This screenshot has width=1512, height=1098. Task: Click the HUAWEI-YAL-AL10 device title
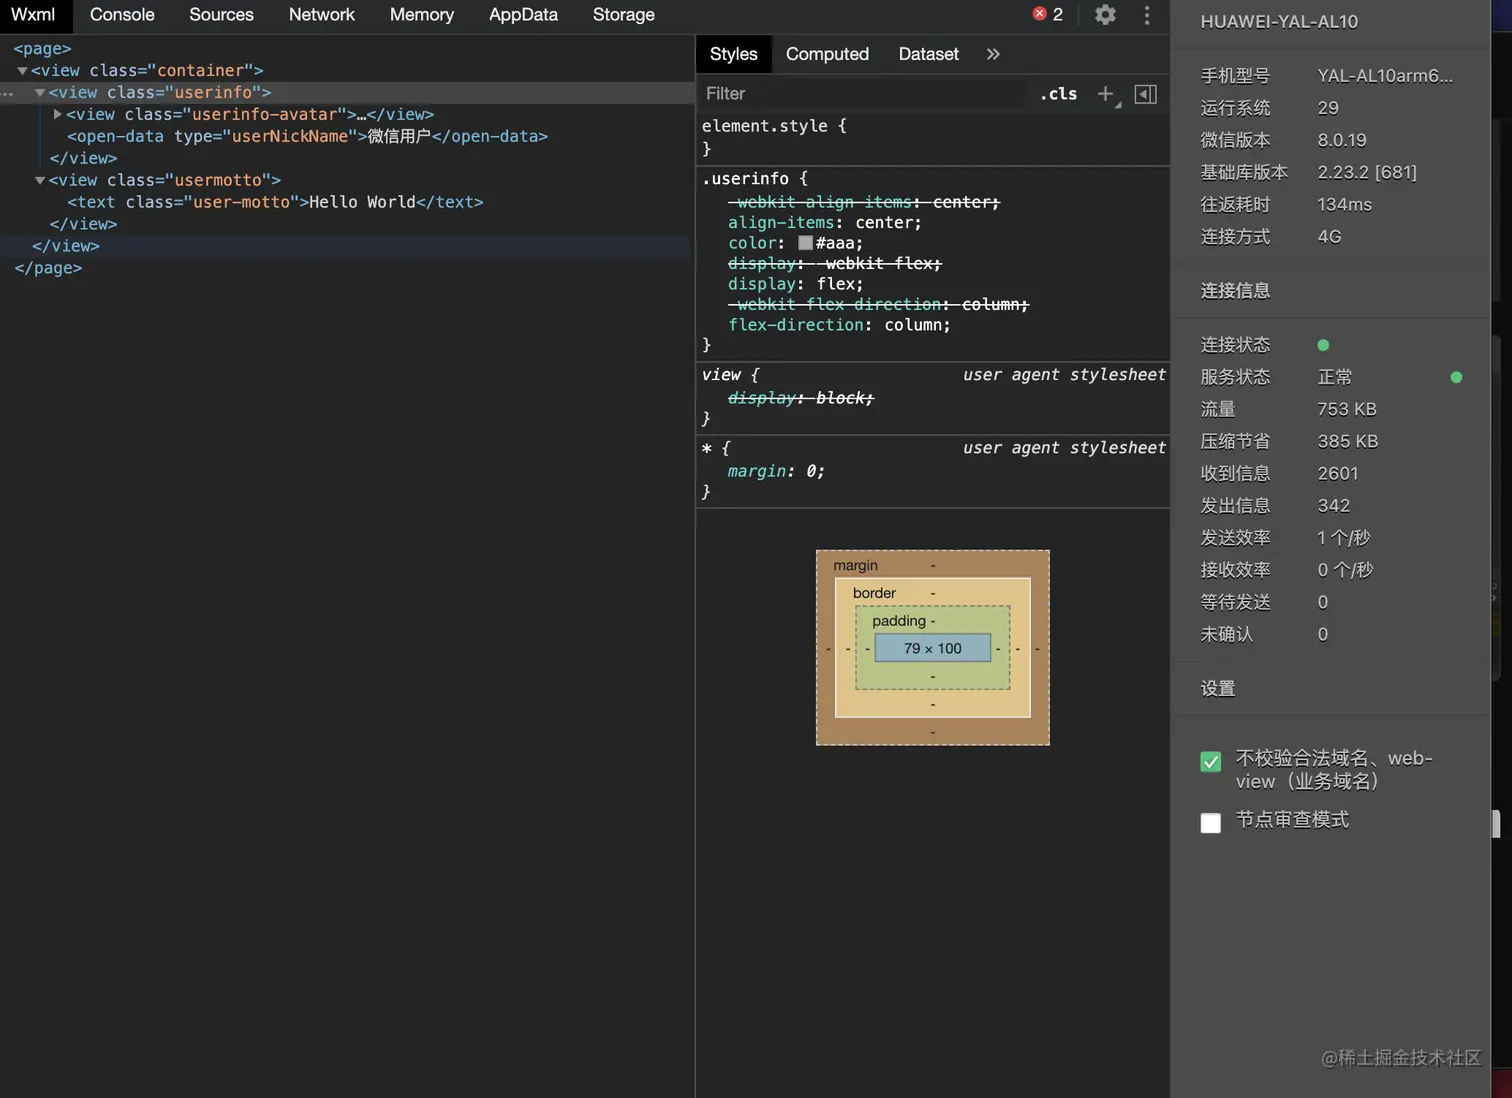click(1279, 22)
